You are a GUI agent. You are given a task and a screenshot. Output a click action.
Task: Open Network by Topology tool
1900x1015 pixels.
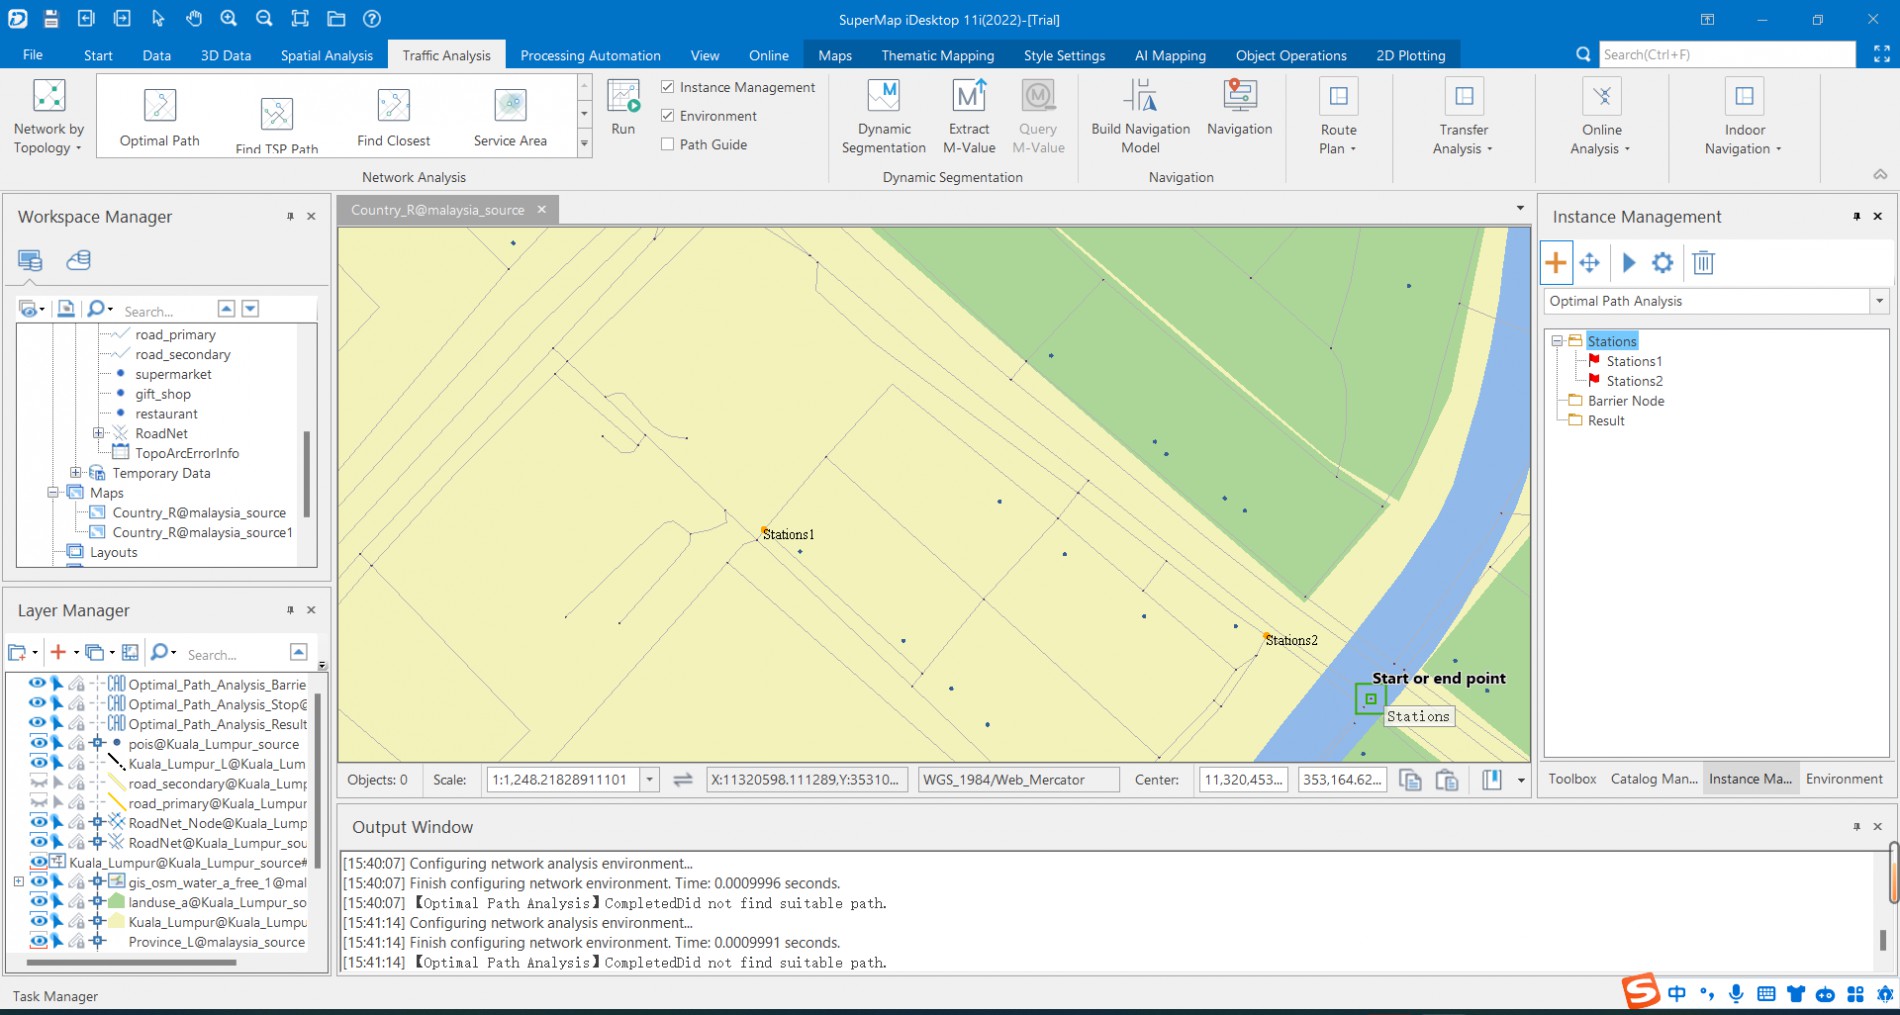point(48,117)
